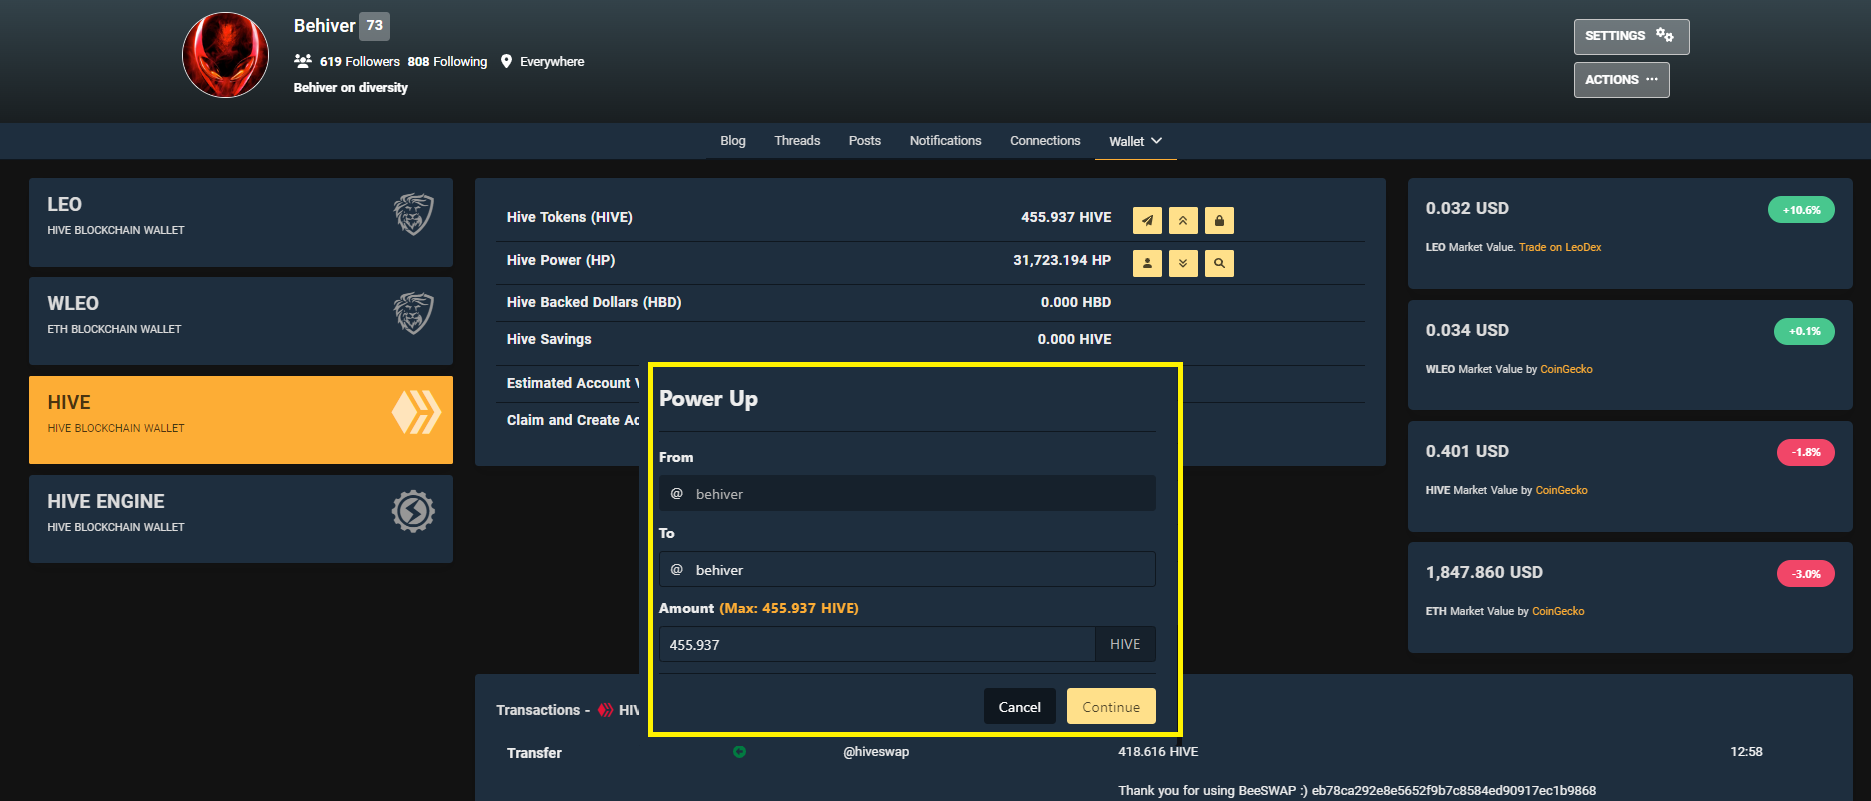Open the Trade on LeoDex link

tap(1560, 247)
